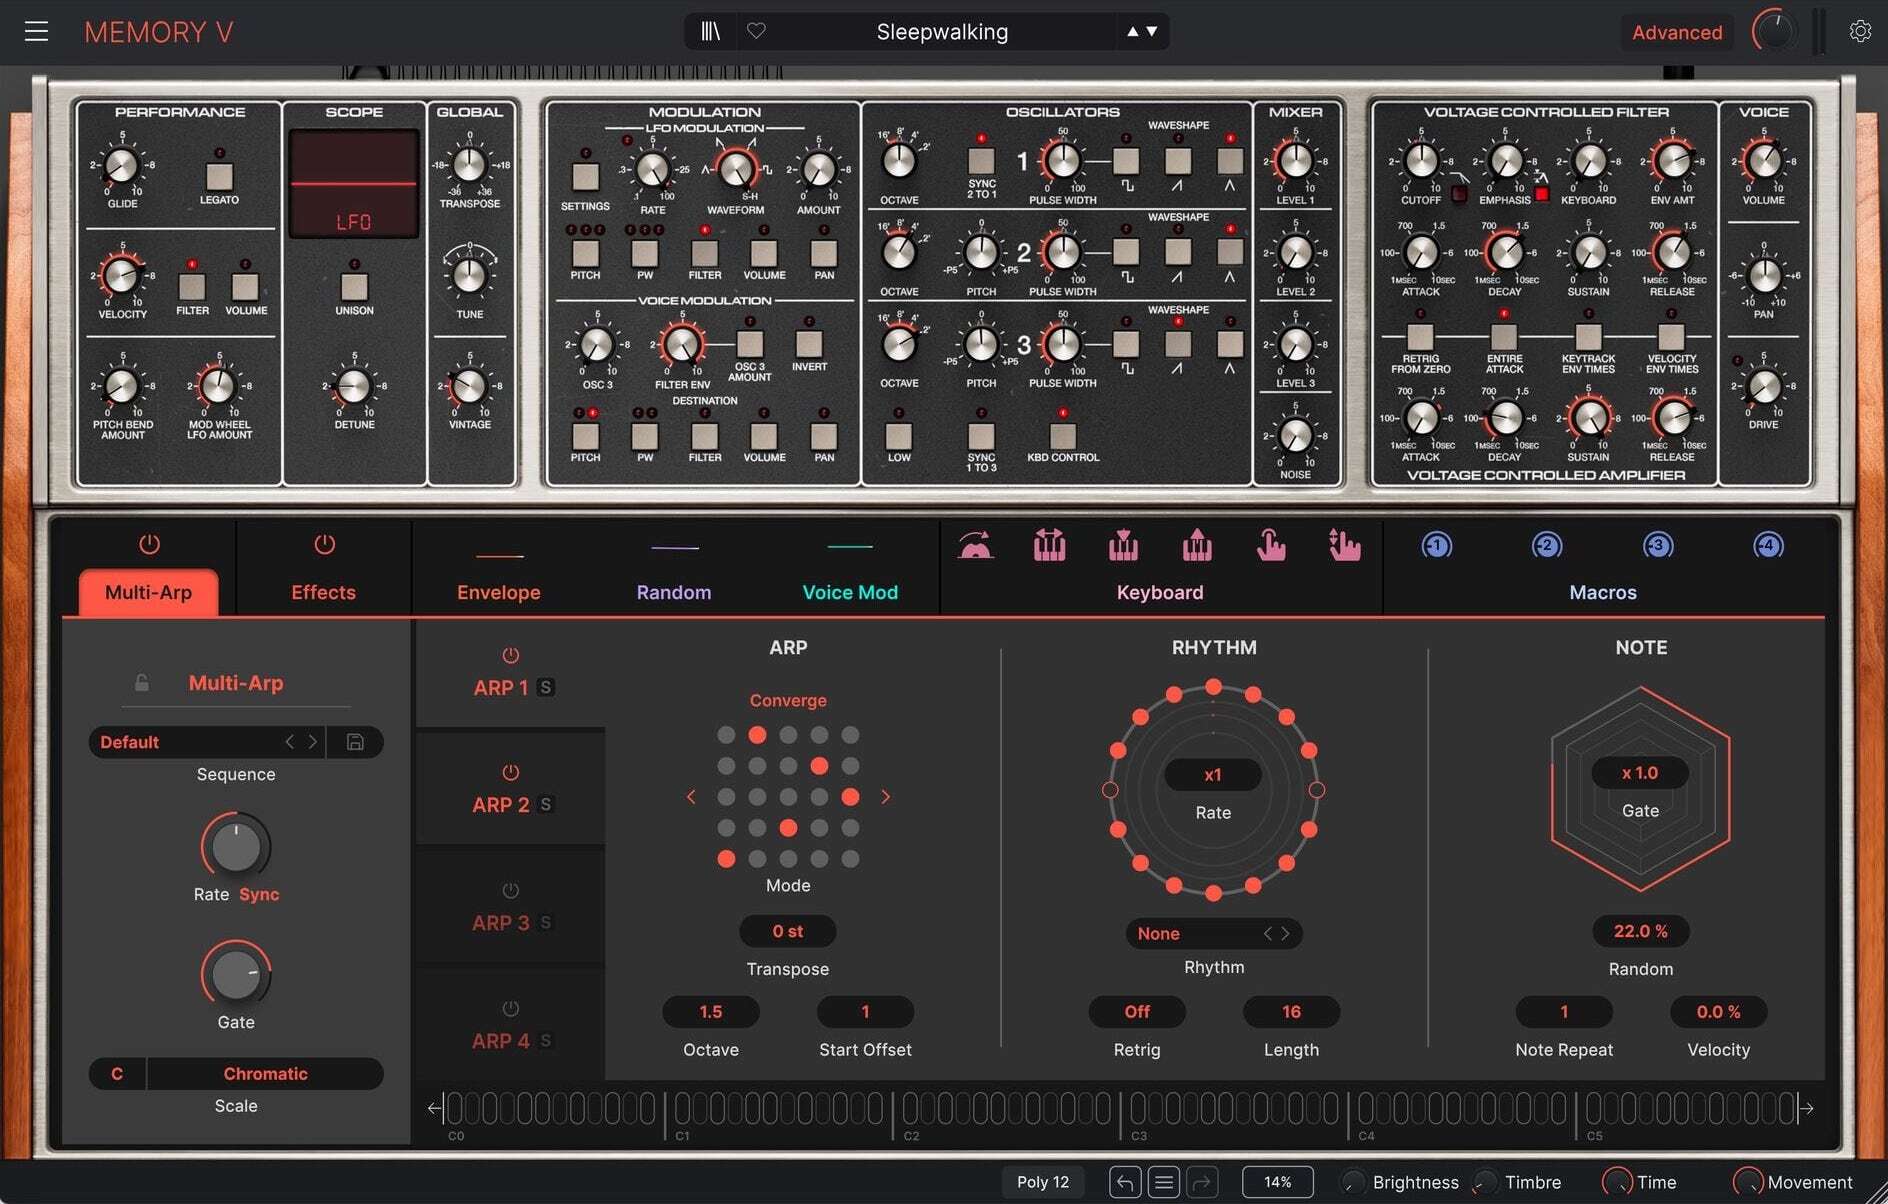Click the Transpose 0 st value field
This screenshot has height=1204, width=1888.
pos(788,931)
